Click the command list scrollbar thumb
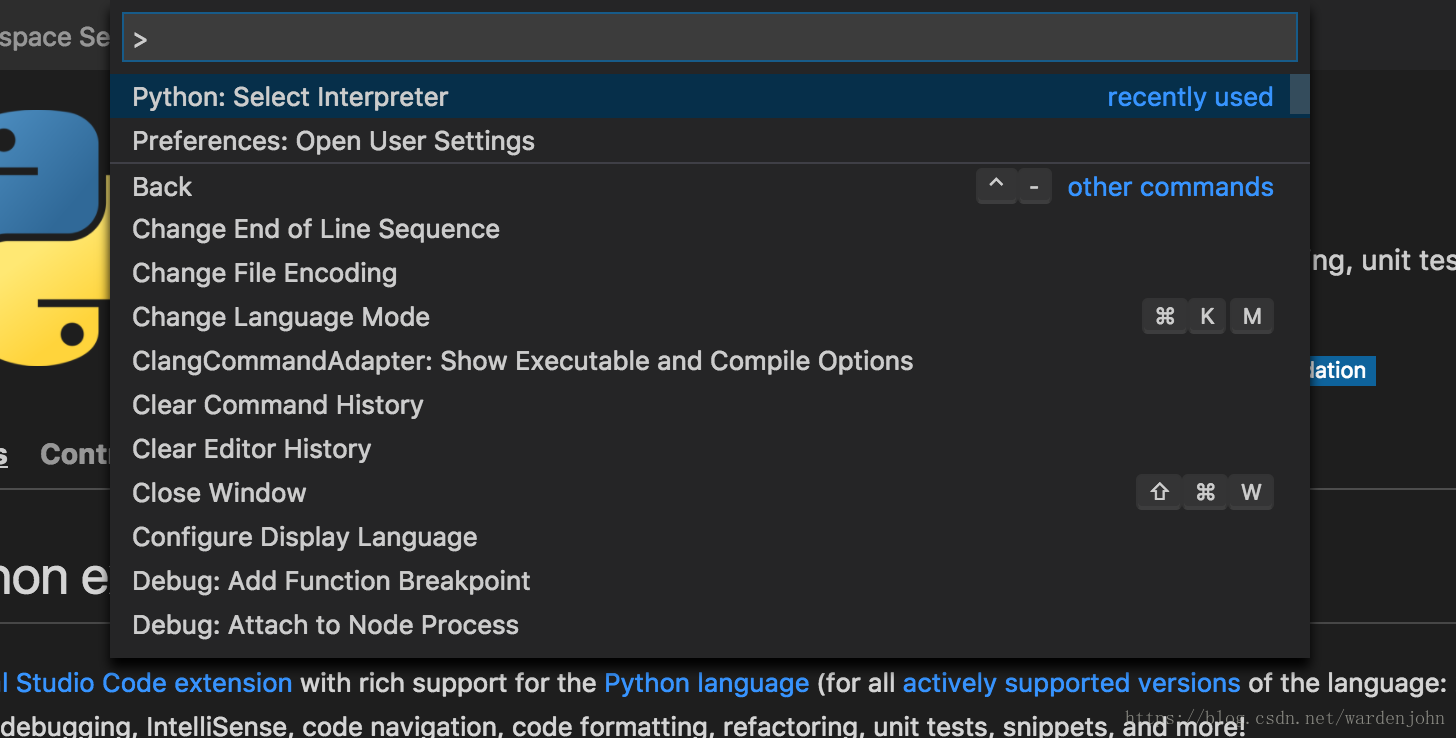Viewport: 1456px width, 738px height. (1299, 94)
